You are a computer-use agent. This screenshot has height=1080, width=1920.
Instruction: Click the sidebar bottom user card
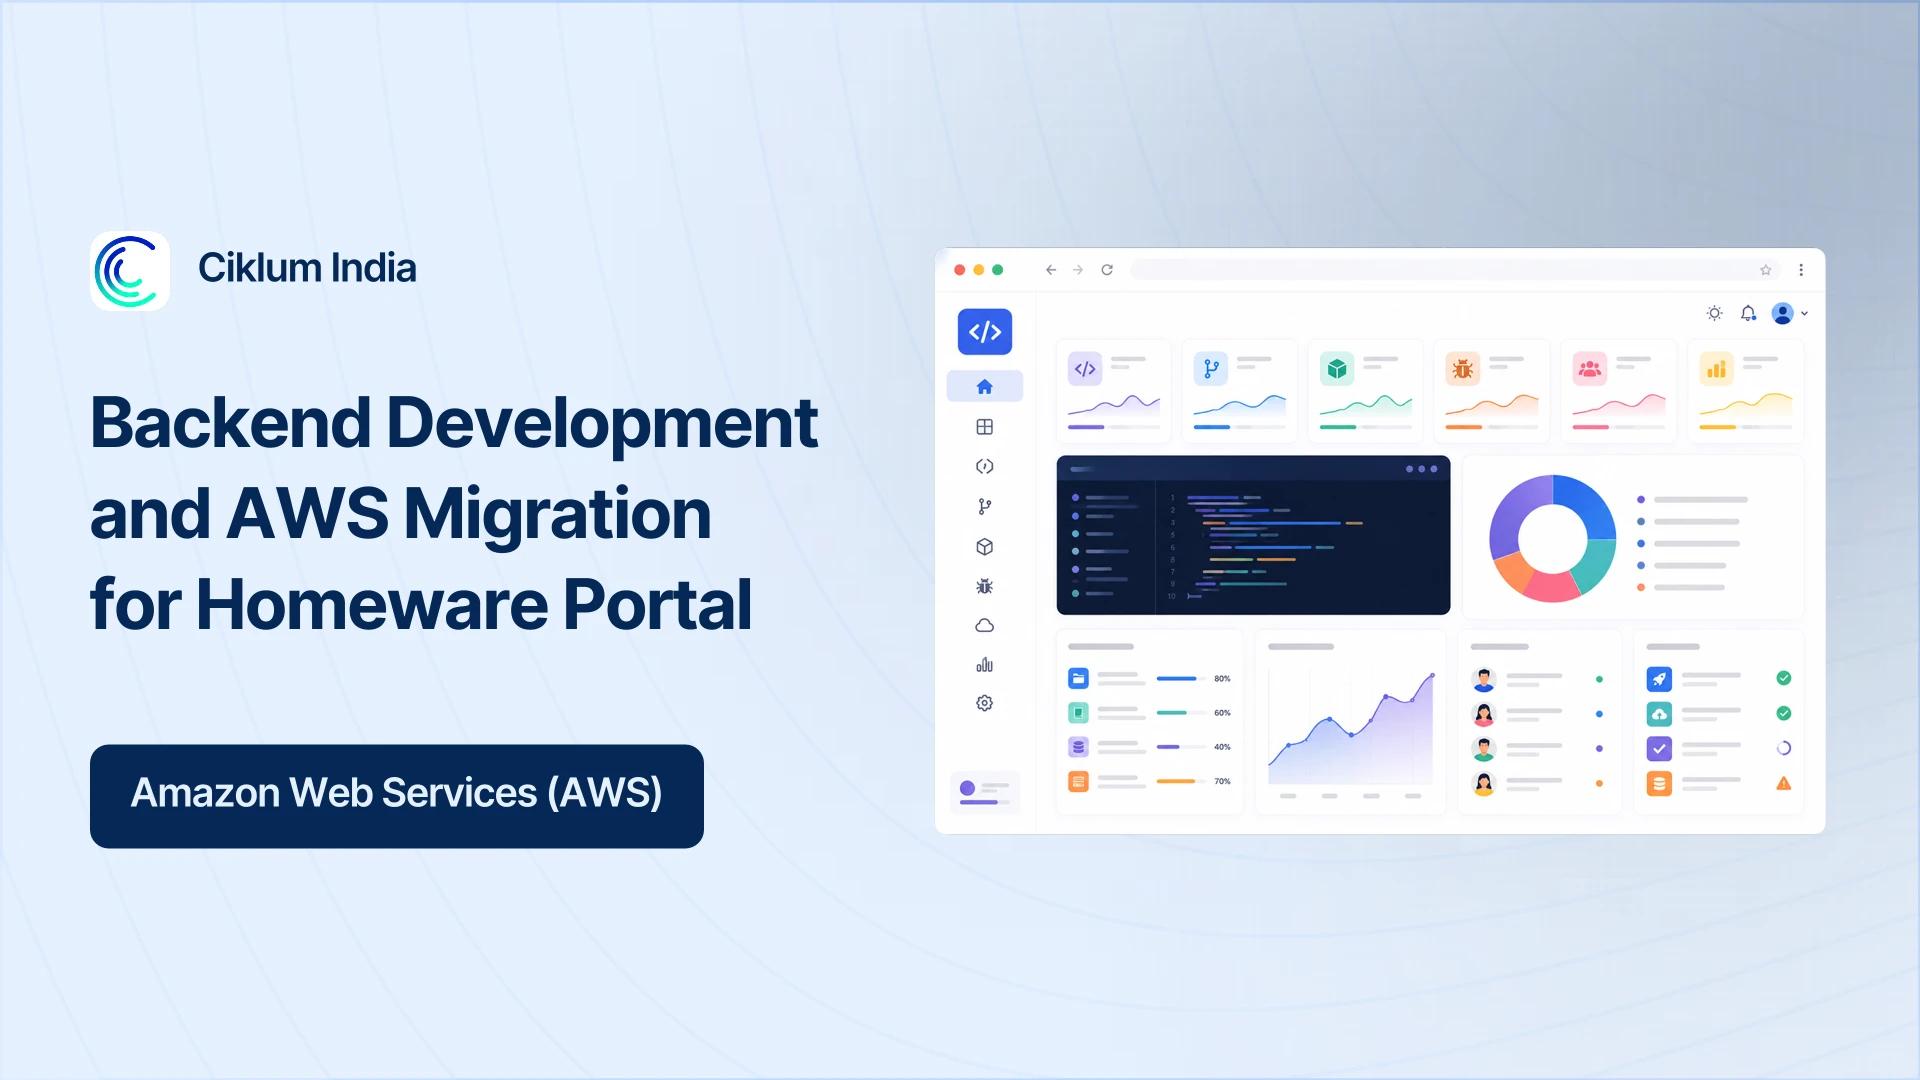[985, 792]
